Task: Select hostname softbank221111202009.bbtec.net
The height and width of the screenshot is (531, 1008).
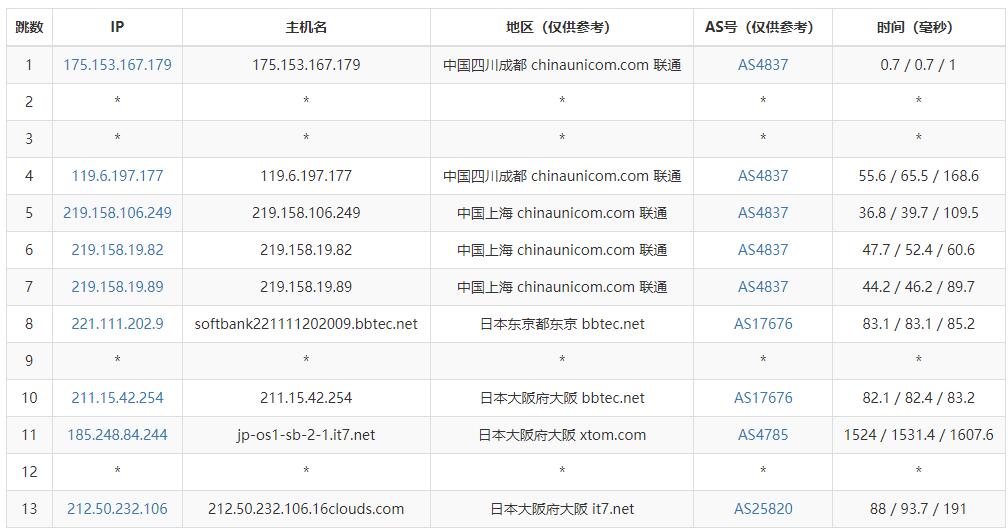Action: [x=306, y=324]
